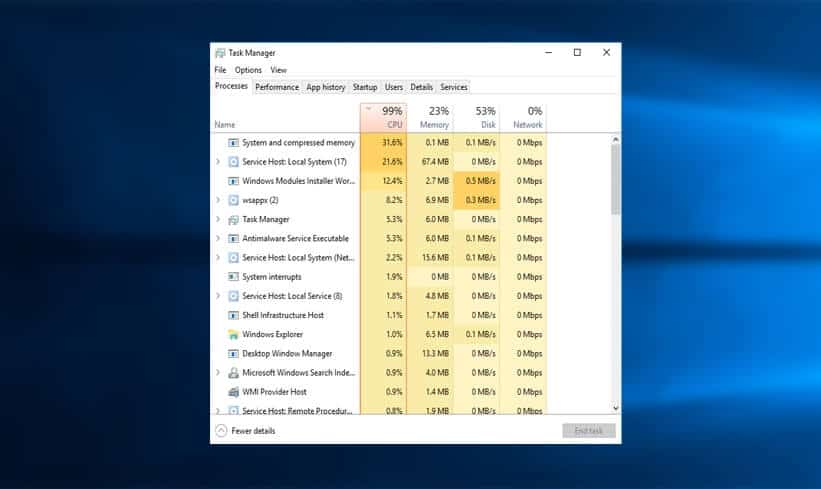Click the WMI Provider Host icon
821x489 pixels.
pyautogui.click(x=234, y=392)
